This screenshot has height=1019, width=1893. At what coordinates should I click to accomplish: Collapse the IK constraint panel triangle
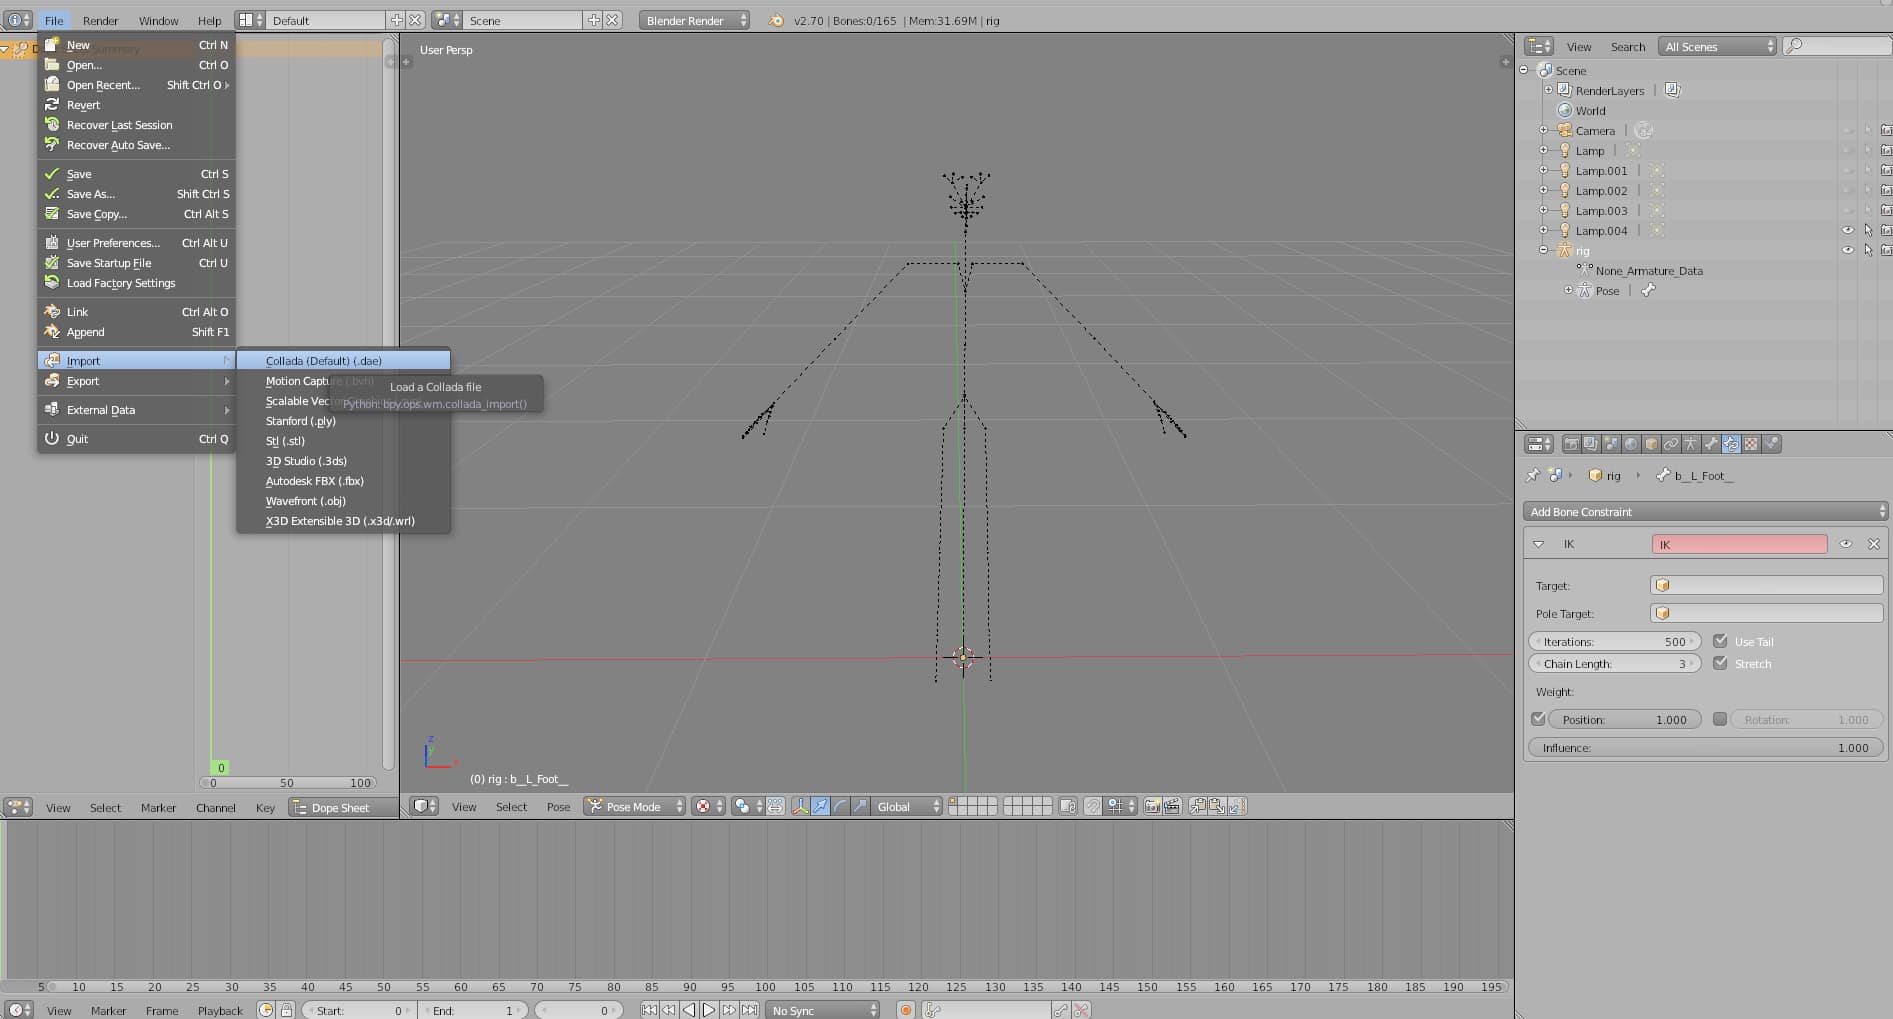tap(1538, 544)
